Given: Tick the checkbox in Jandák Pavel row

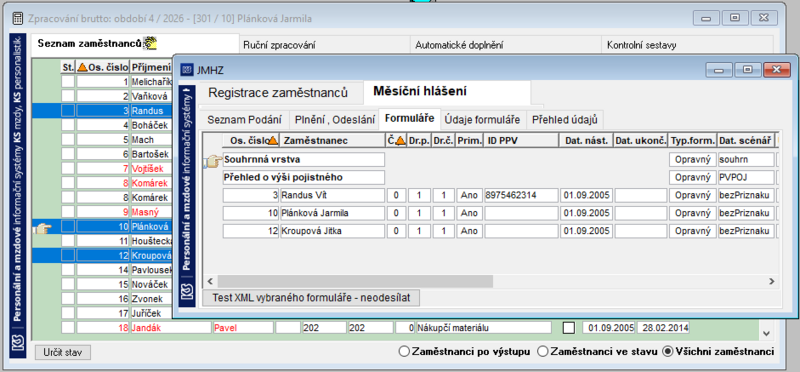Looking at the screenshot, I should tap(568, 328).
